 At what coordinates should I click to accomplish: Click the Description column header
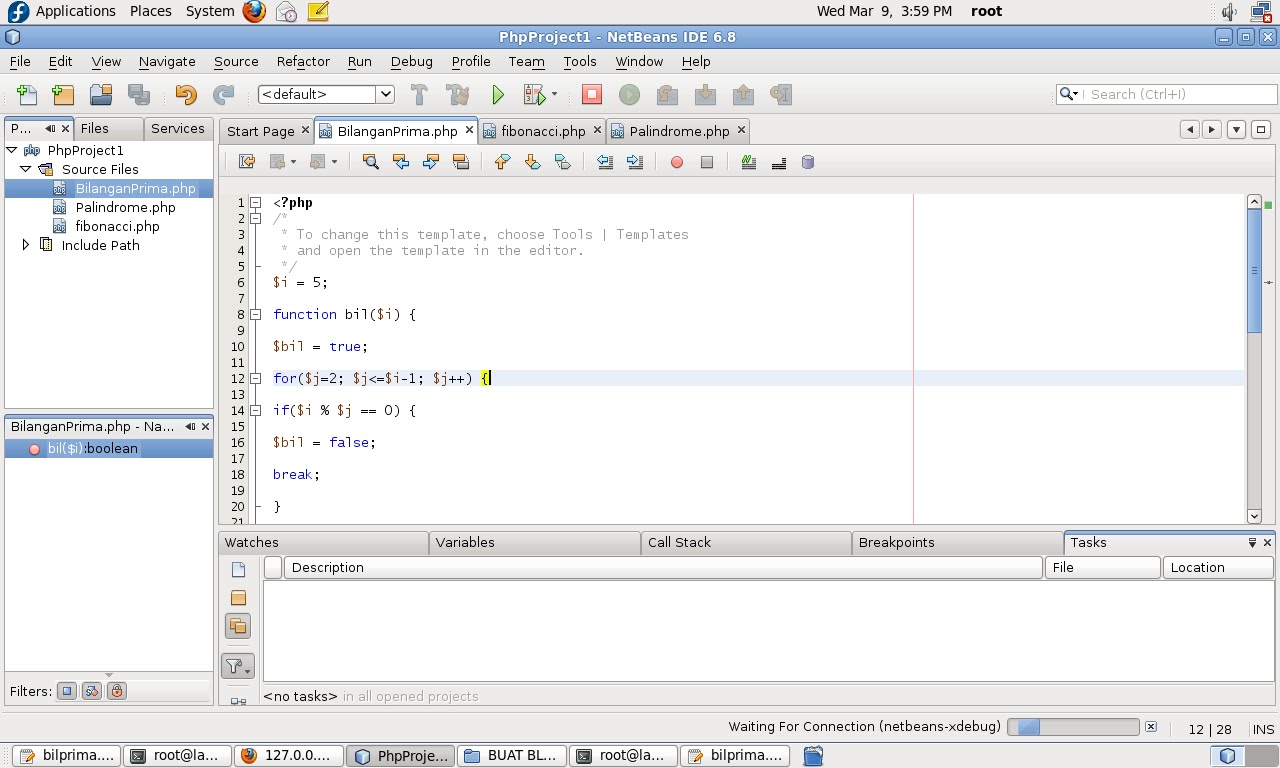[663, 567]
